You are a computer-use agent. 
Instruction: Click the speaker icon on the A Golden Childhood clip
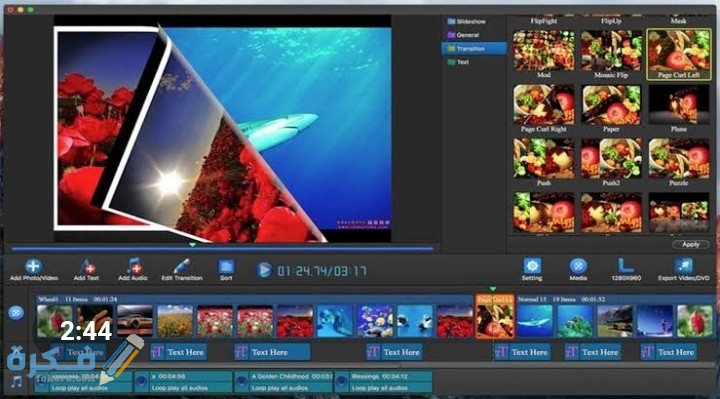[x=242, y=382]
